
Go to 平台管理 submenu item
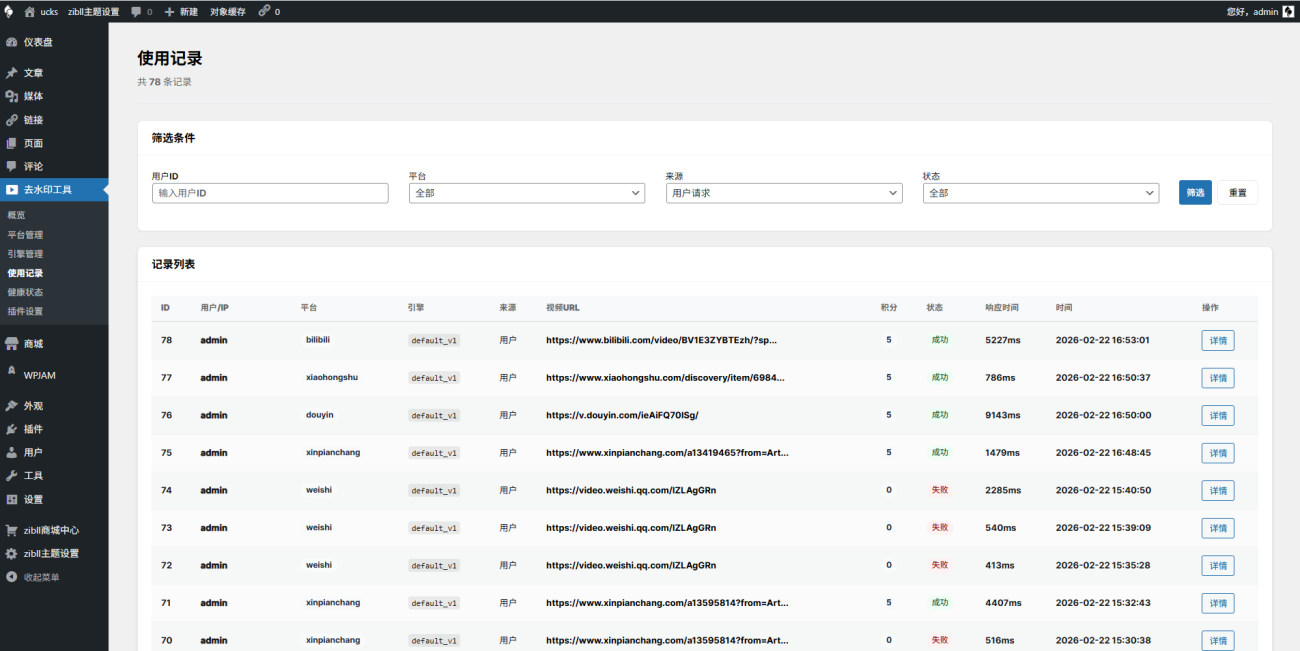click(x=25, y=235)
